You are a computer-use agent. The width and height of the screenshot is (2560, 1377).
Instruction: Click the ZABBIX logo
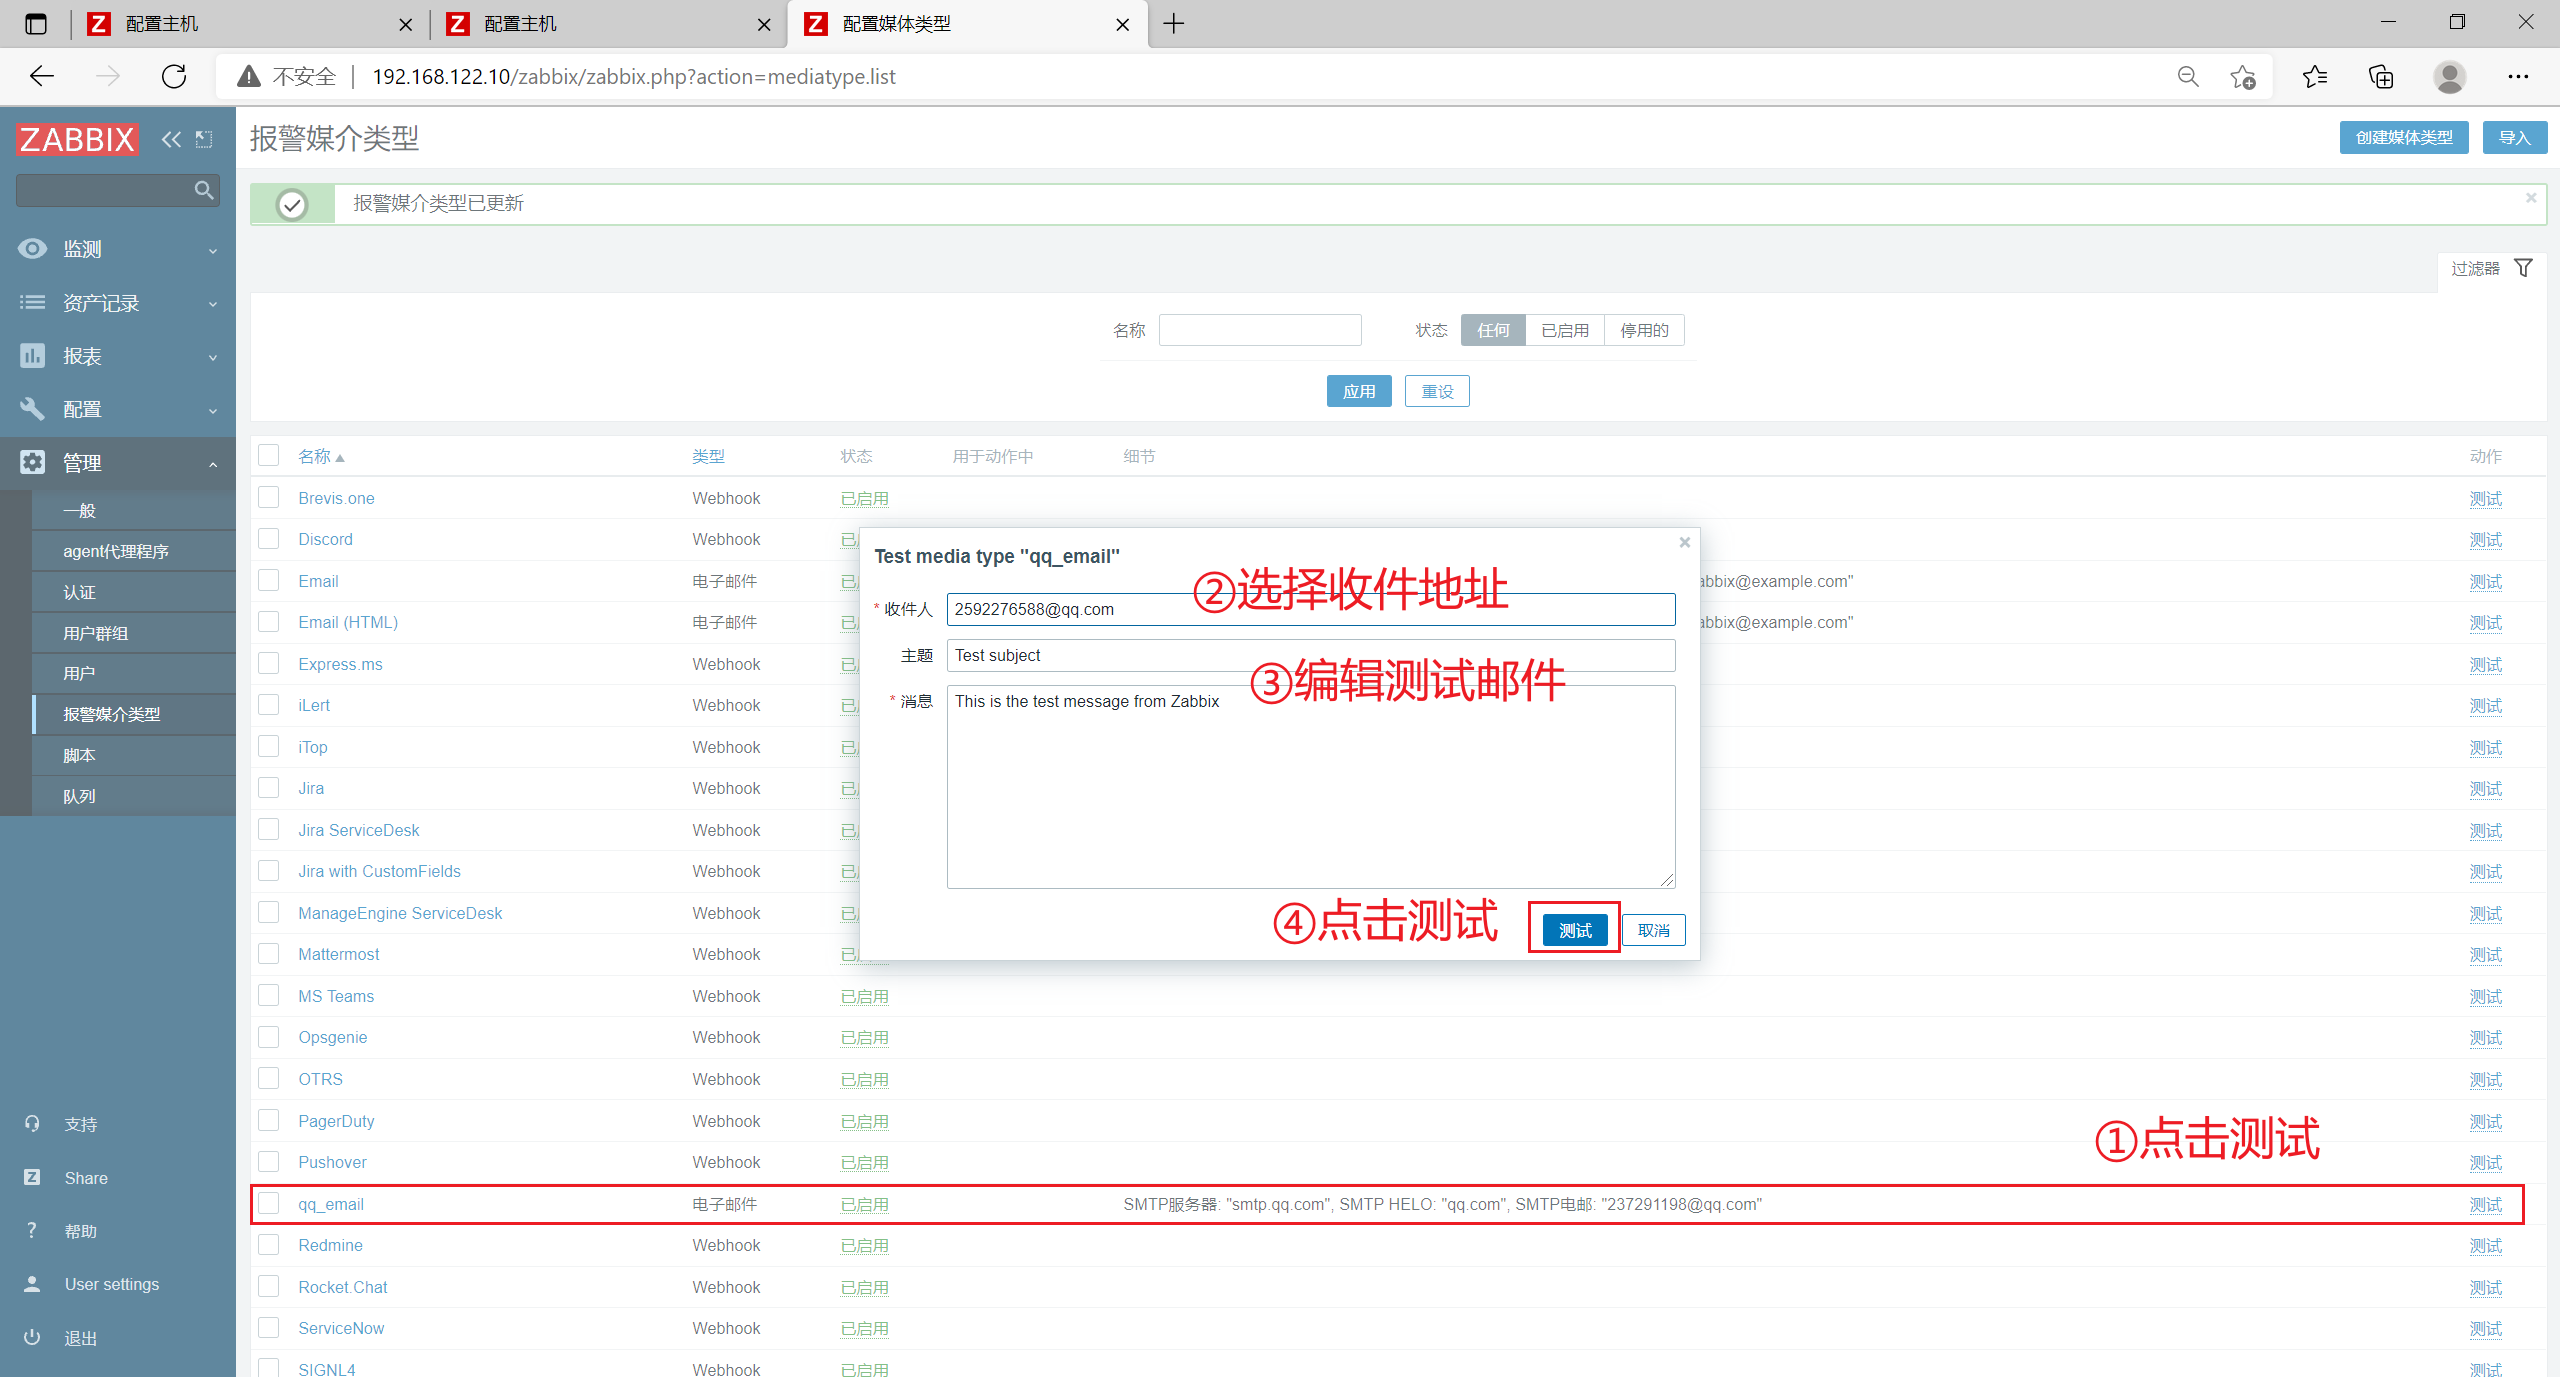(77, 139)
